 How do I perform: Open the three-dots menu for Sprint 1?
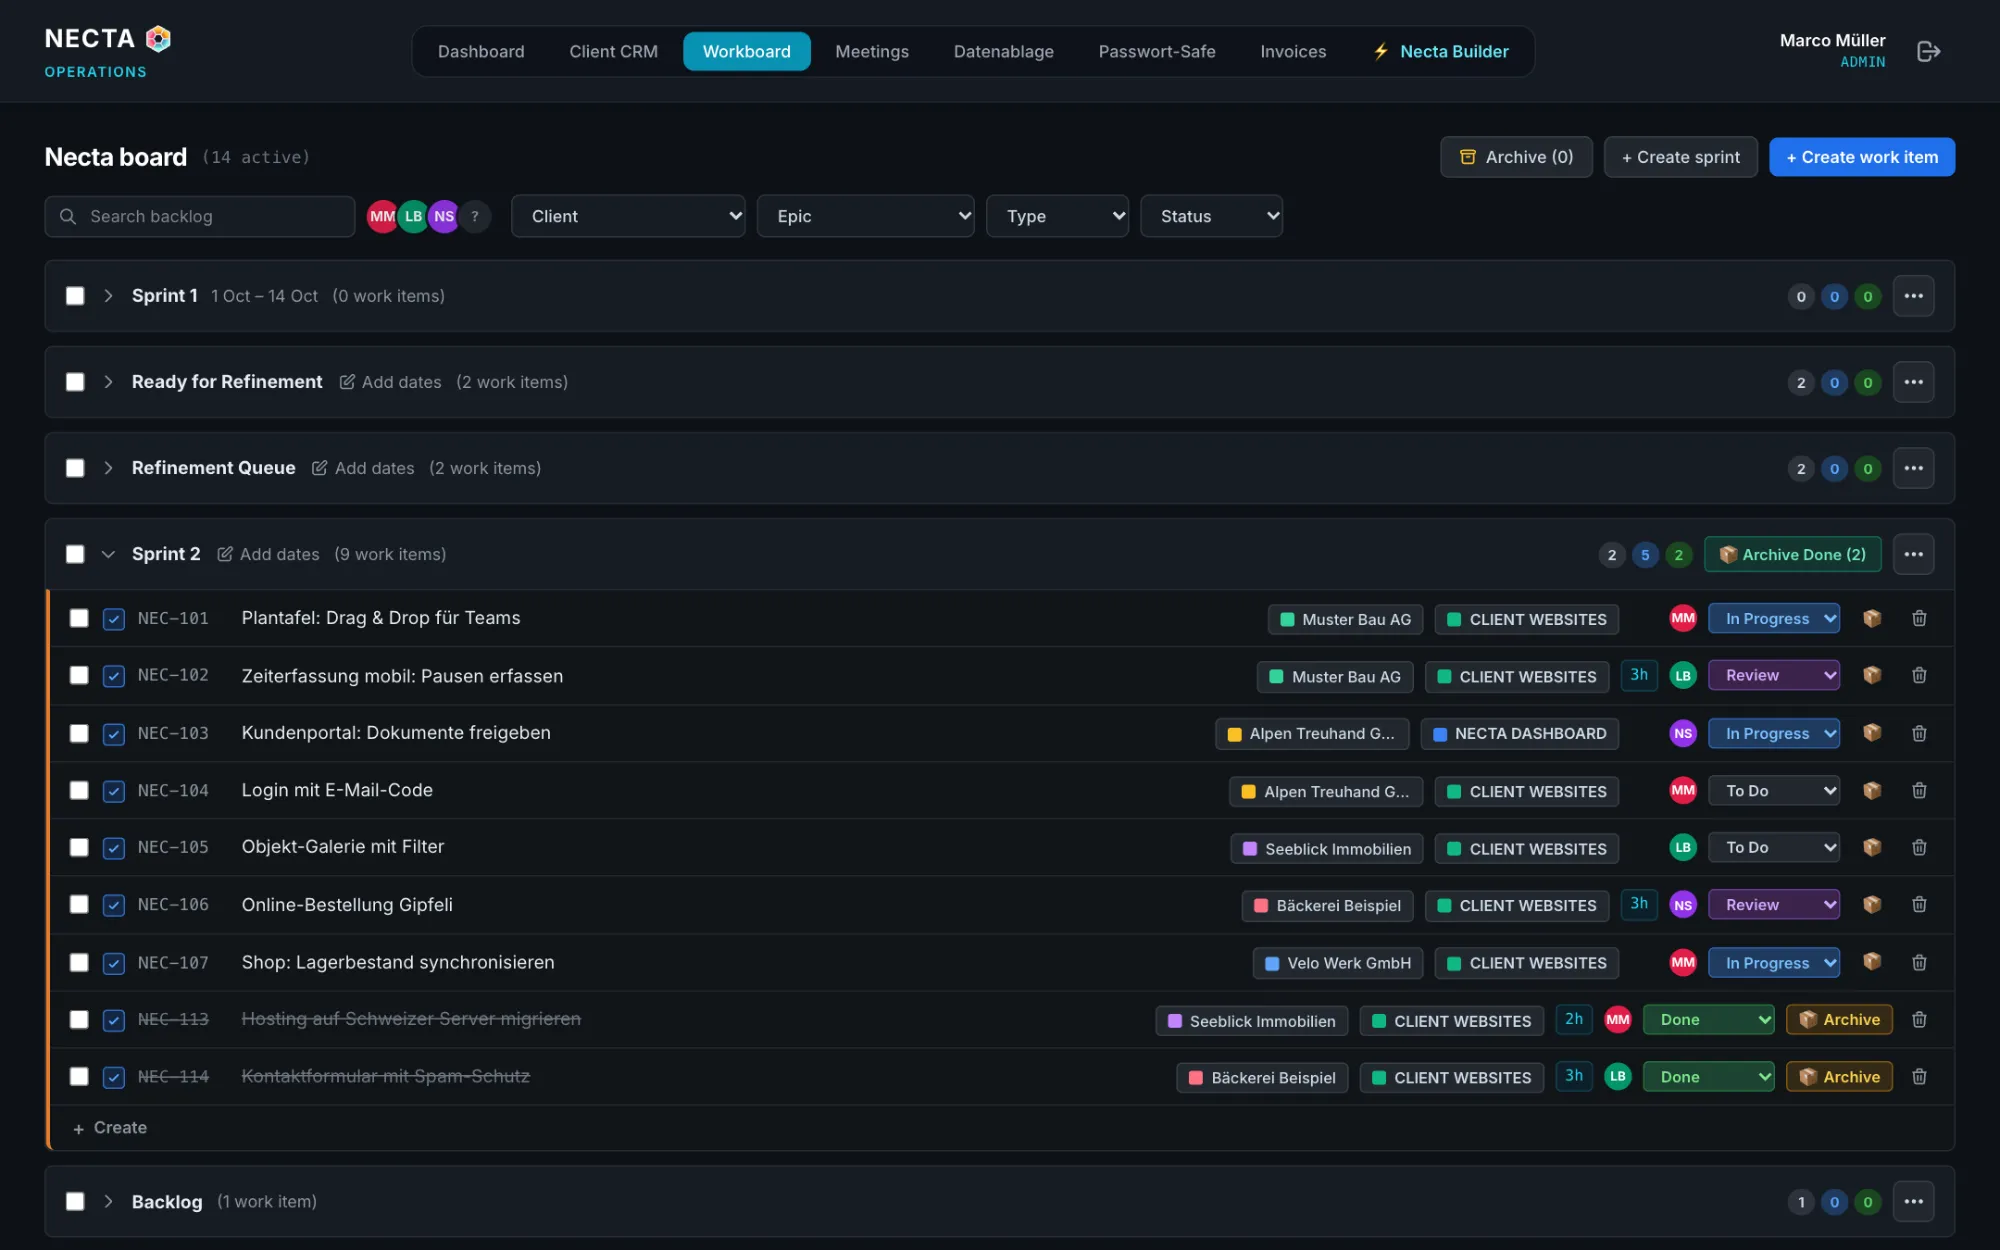click(x=1913, y=296)
